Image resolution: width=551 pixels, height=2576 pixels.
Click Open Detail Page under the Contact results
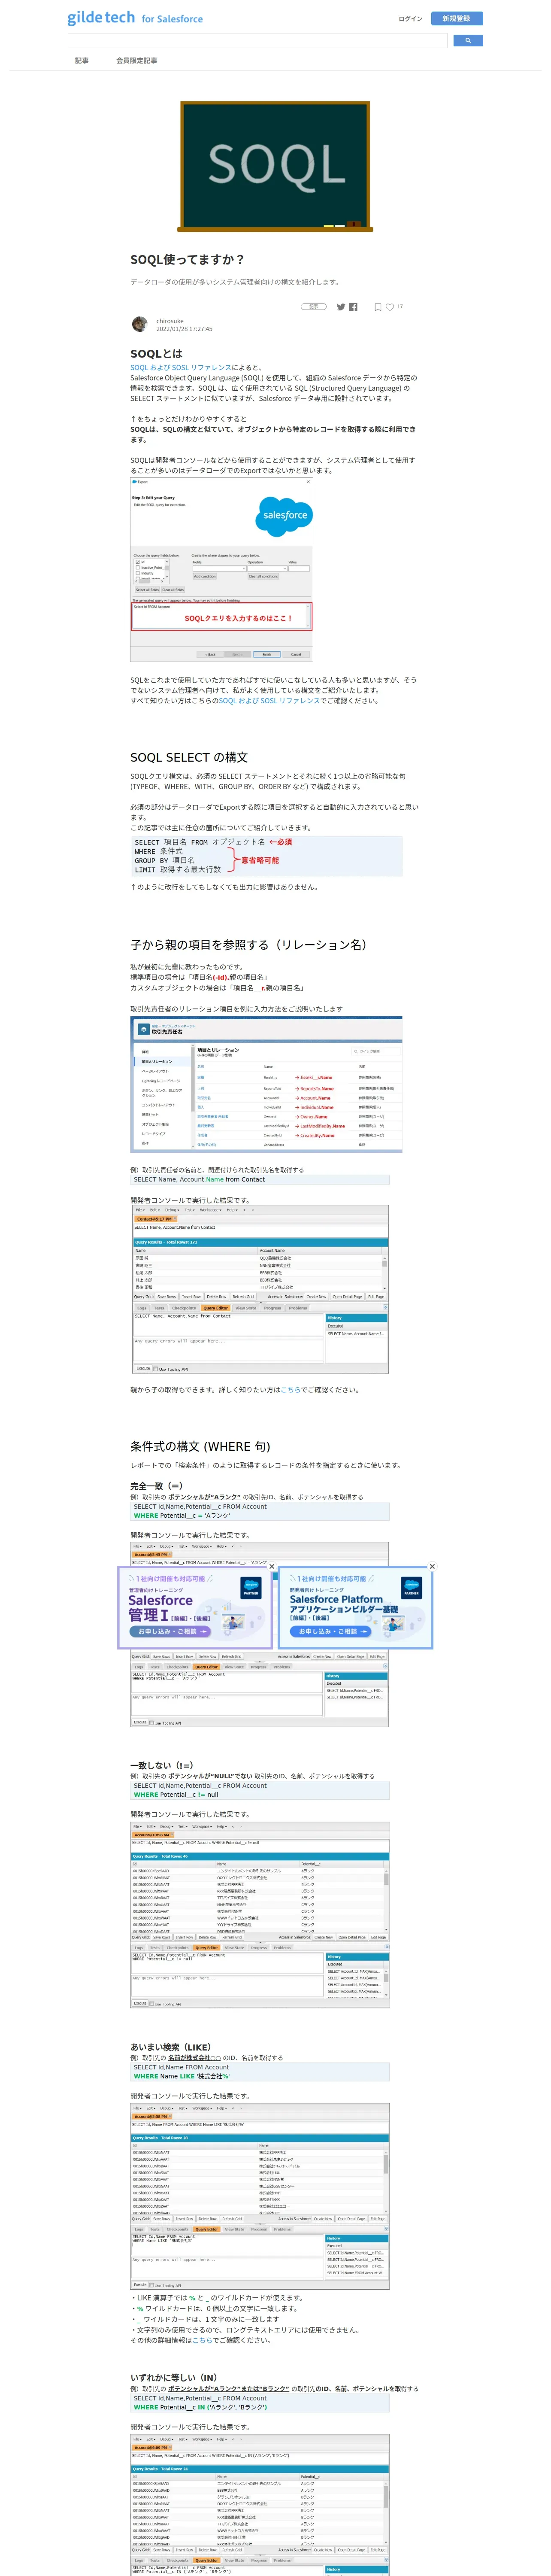[347, 1297]
